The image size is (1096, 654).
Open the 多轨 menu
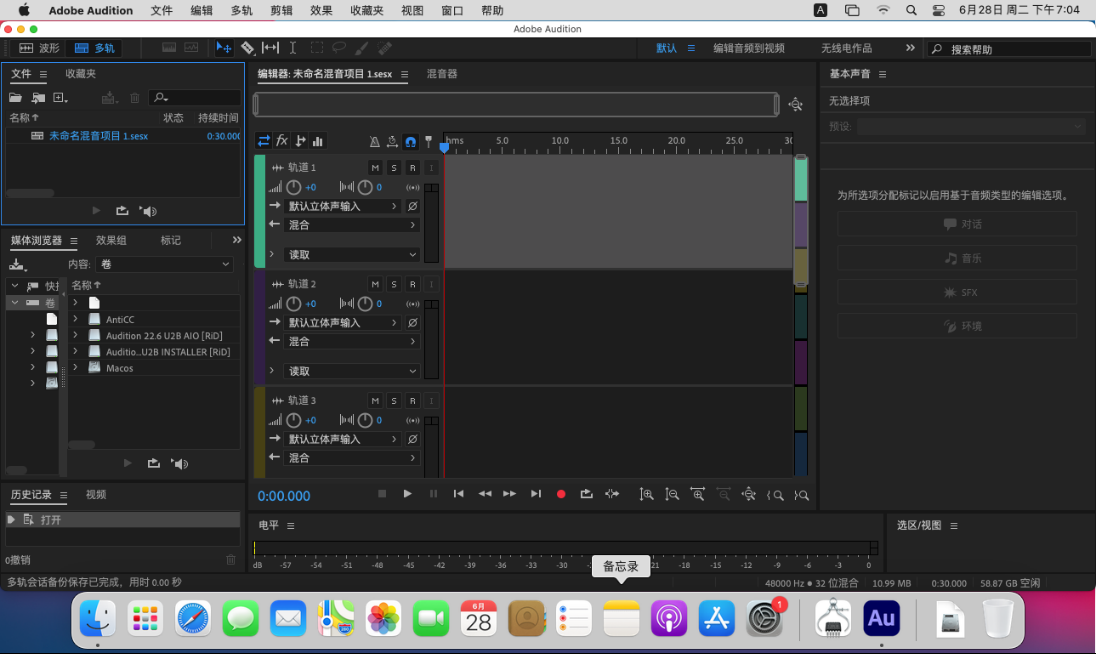241,10
